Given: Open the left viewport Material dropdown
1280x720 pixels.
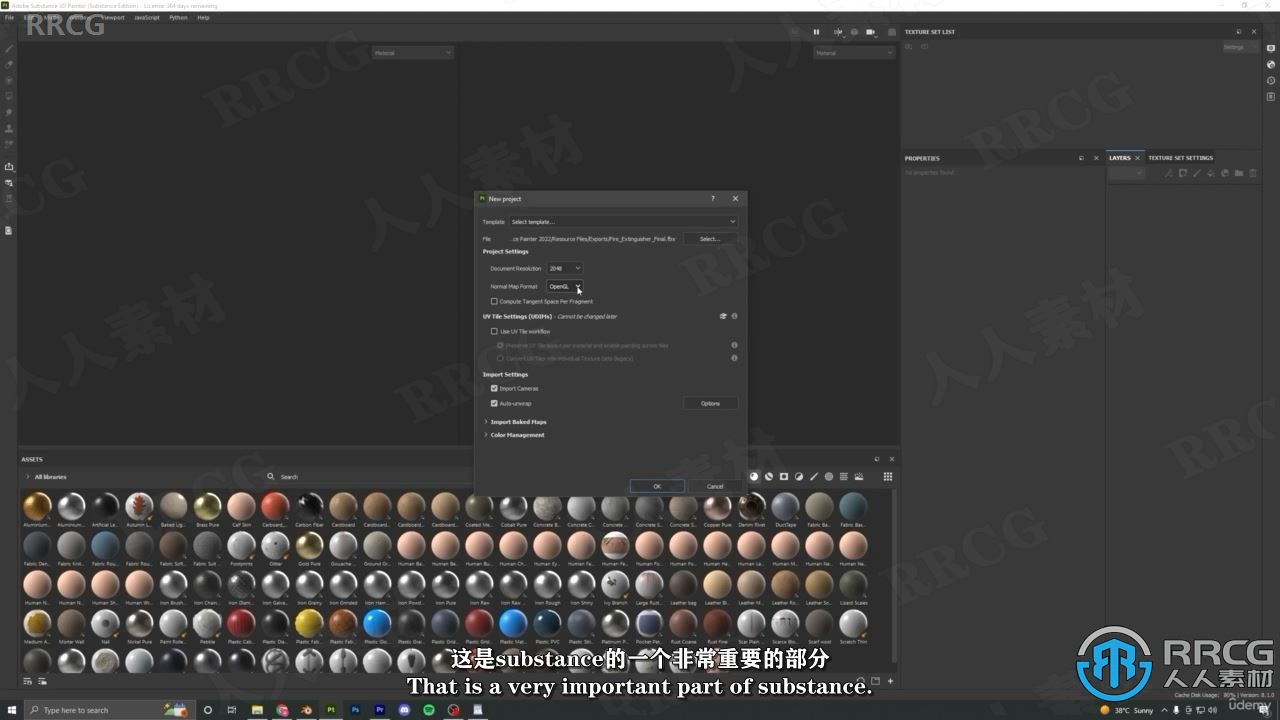Looking at the screenshot, I should [413, 53].
